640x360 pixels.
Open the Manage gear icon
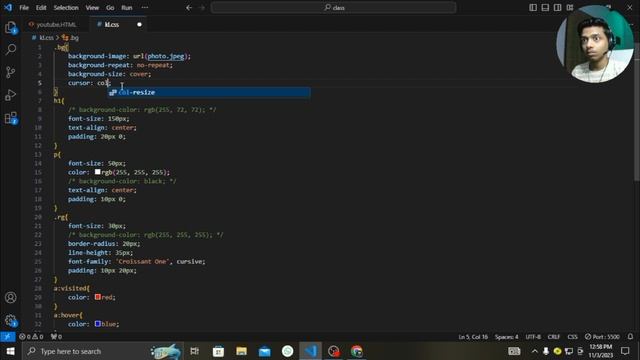11,320
